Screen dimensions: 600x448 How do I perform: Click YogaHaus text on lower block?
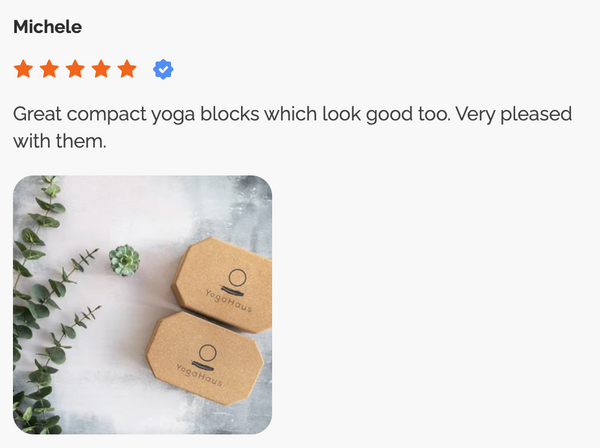tap(199, 375)
